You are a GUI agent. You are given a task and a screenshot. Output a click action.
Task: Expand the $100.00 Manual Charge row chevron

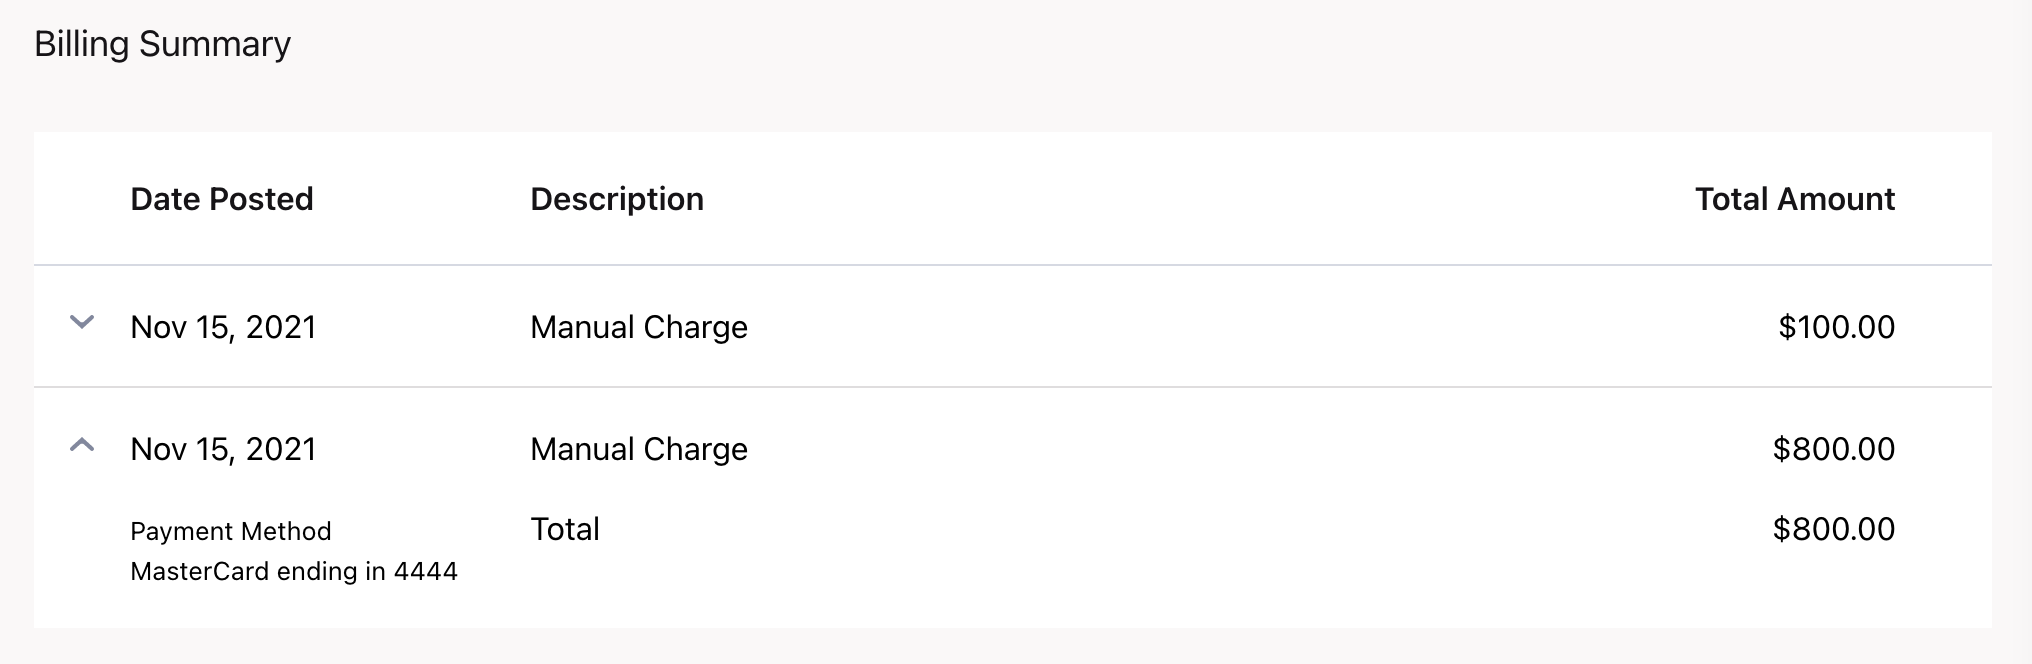(82, 322)
